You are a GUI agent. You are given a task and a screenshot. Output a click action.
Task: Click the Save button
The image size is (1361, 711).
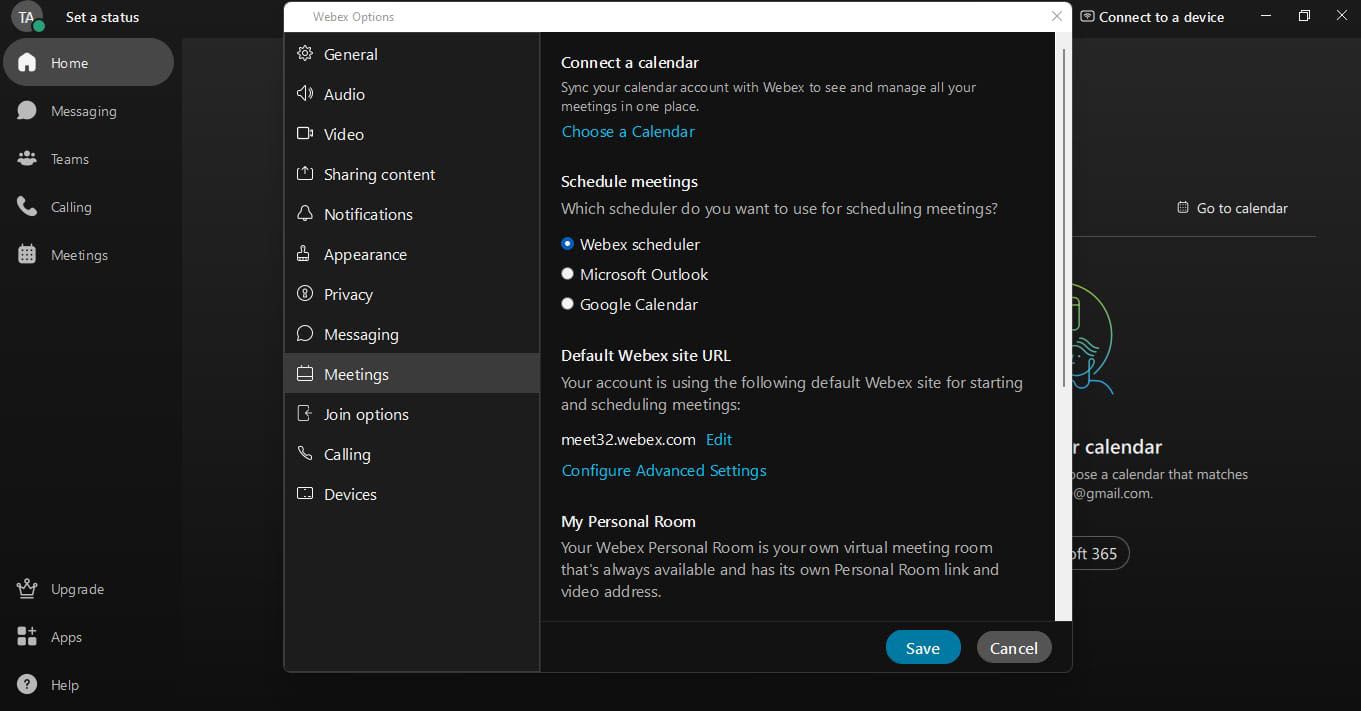922,648
